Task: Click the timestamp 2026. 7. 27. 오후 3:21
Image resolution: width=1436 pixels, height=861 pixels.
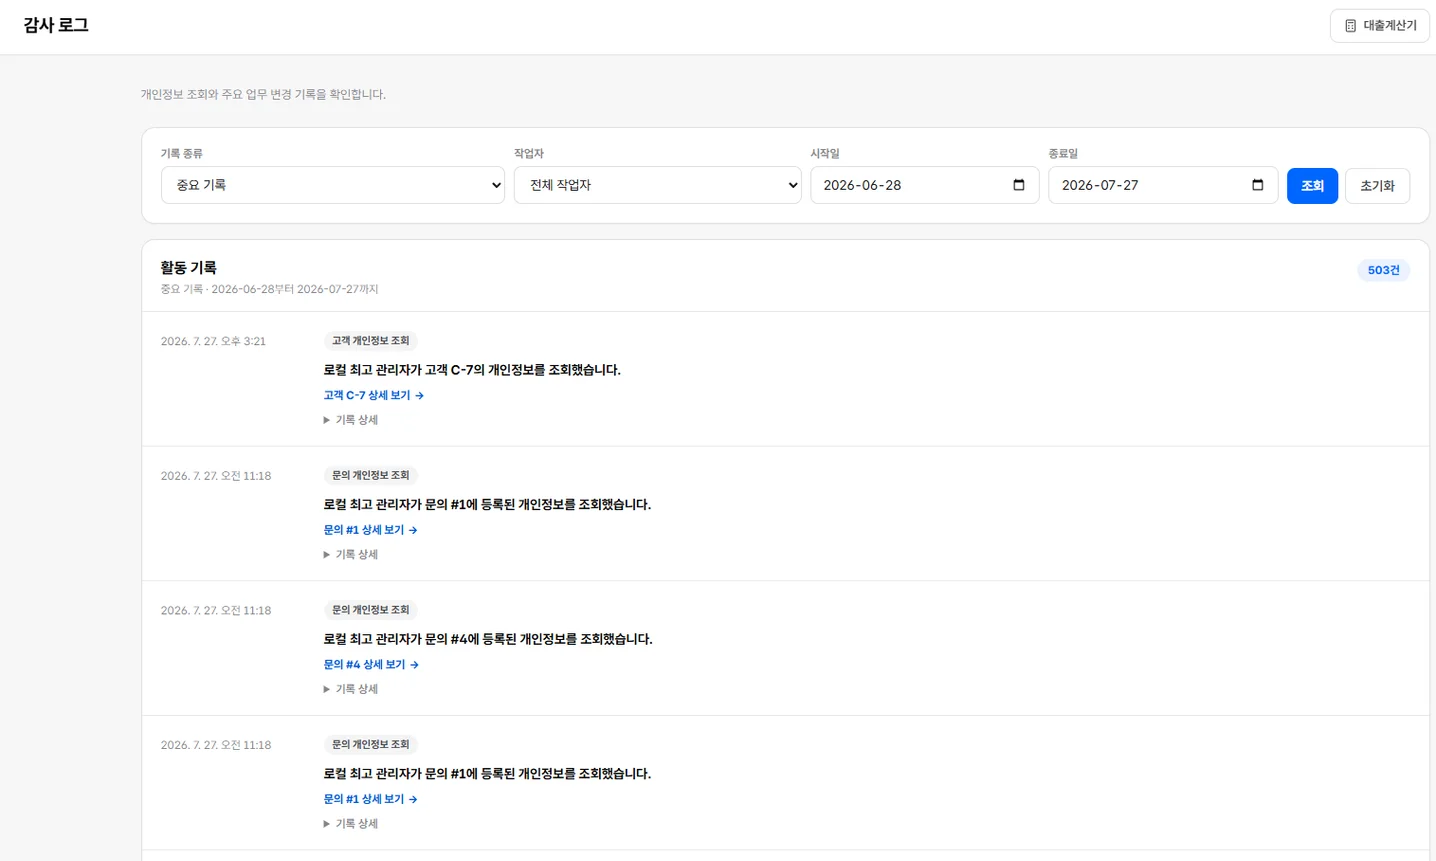Action: click(x=213, y=341)
